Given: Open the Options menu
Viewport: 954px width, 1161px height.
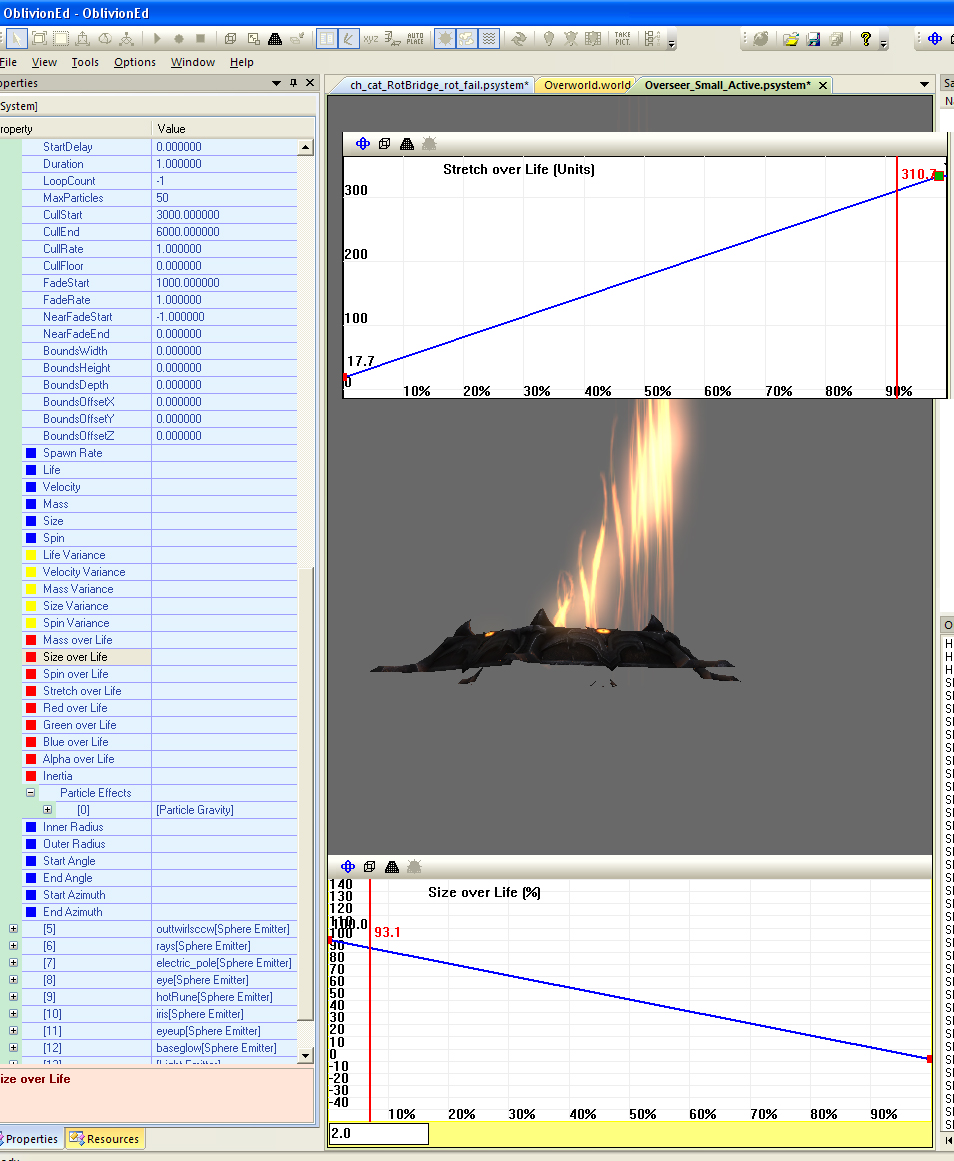Looking at the screenshot, I should pos(135,62).
